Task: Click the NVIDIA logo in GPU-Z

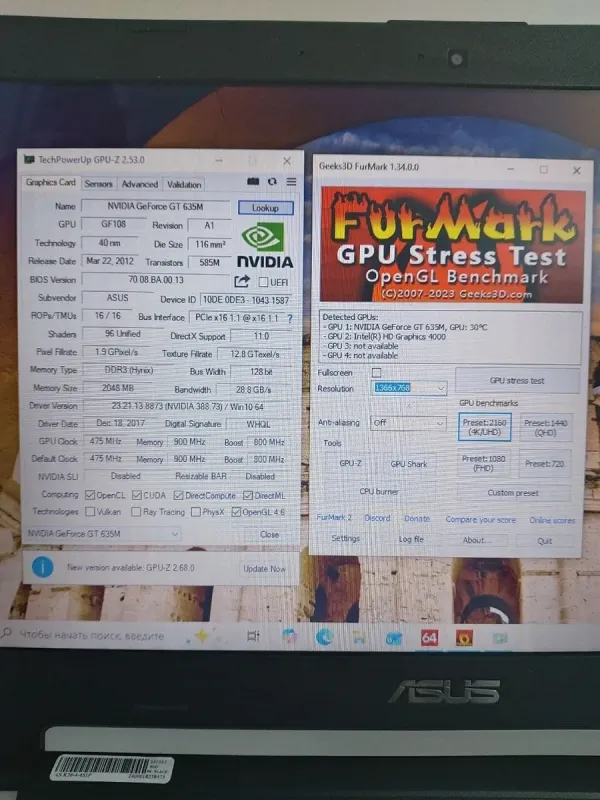Action: point(267,246)
